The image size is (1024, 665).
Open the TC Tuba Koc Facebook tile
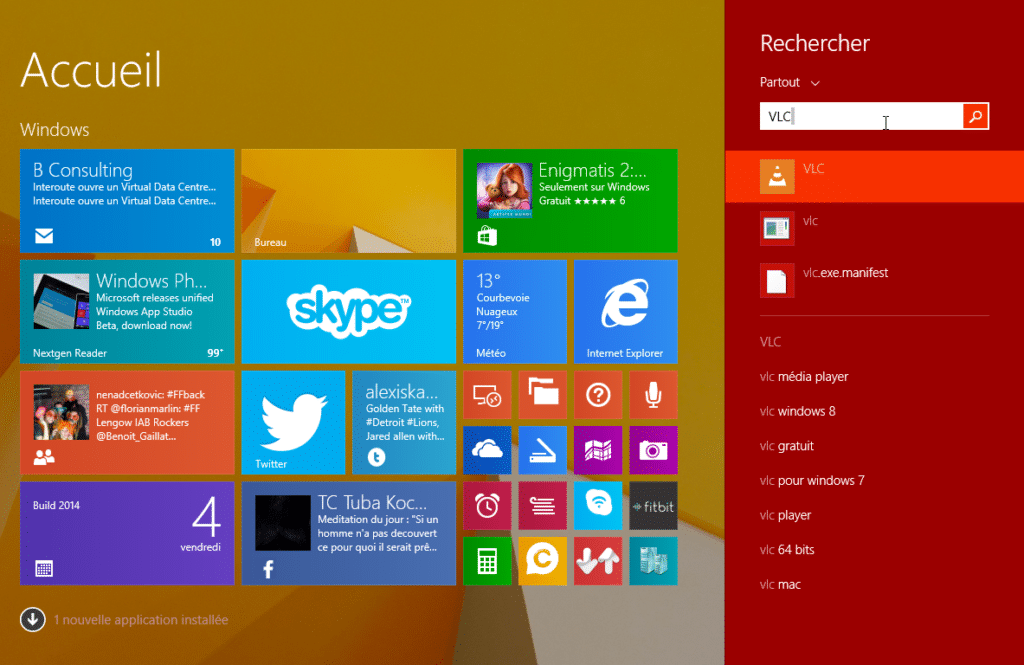coord(349,534)
